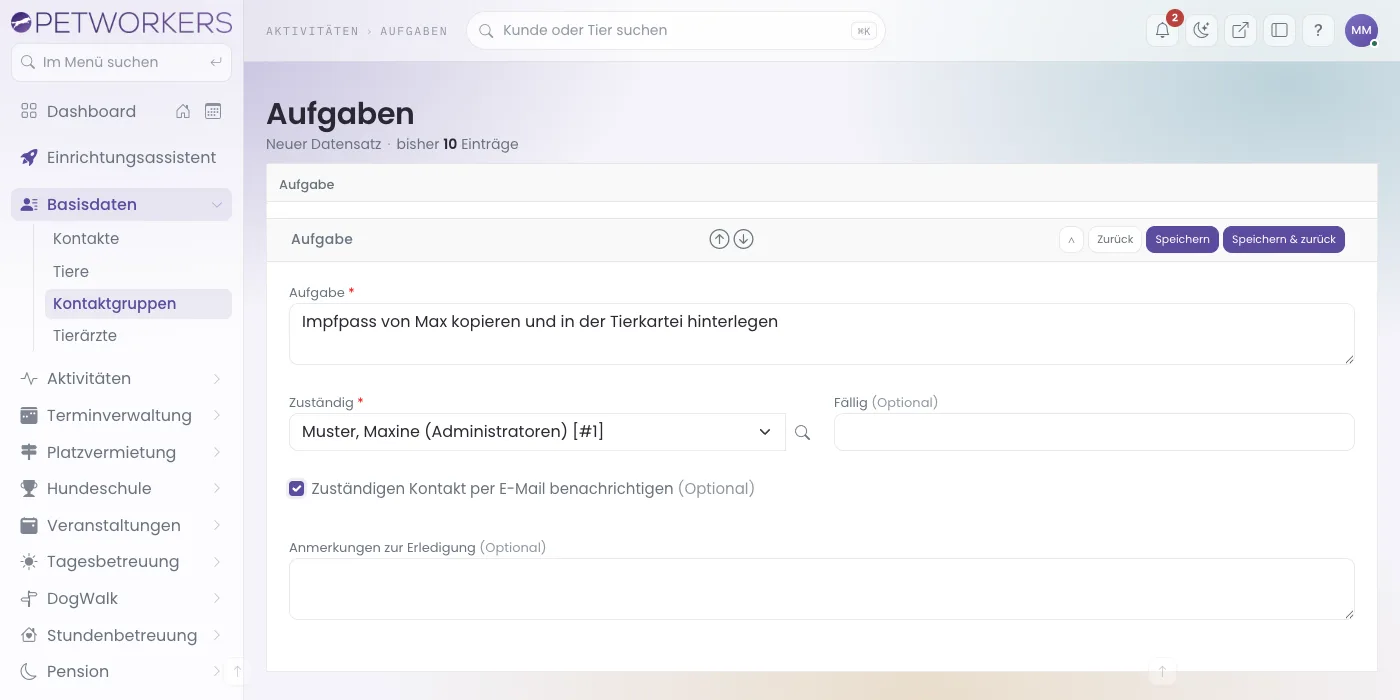Click AKTIVITÄTEN breadcrumb link
The height and width of the screenshot is (700, 1400).
[x=312, y=31]
